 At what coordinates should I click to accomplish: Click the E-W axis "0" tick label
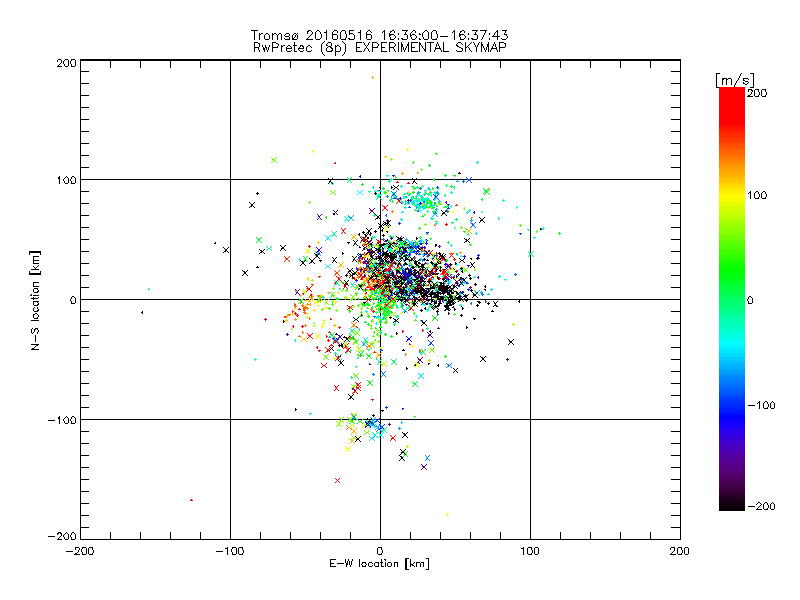pos(380,551)
